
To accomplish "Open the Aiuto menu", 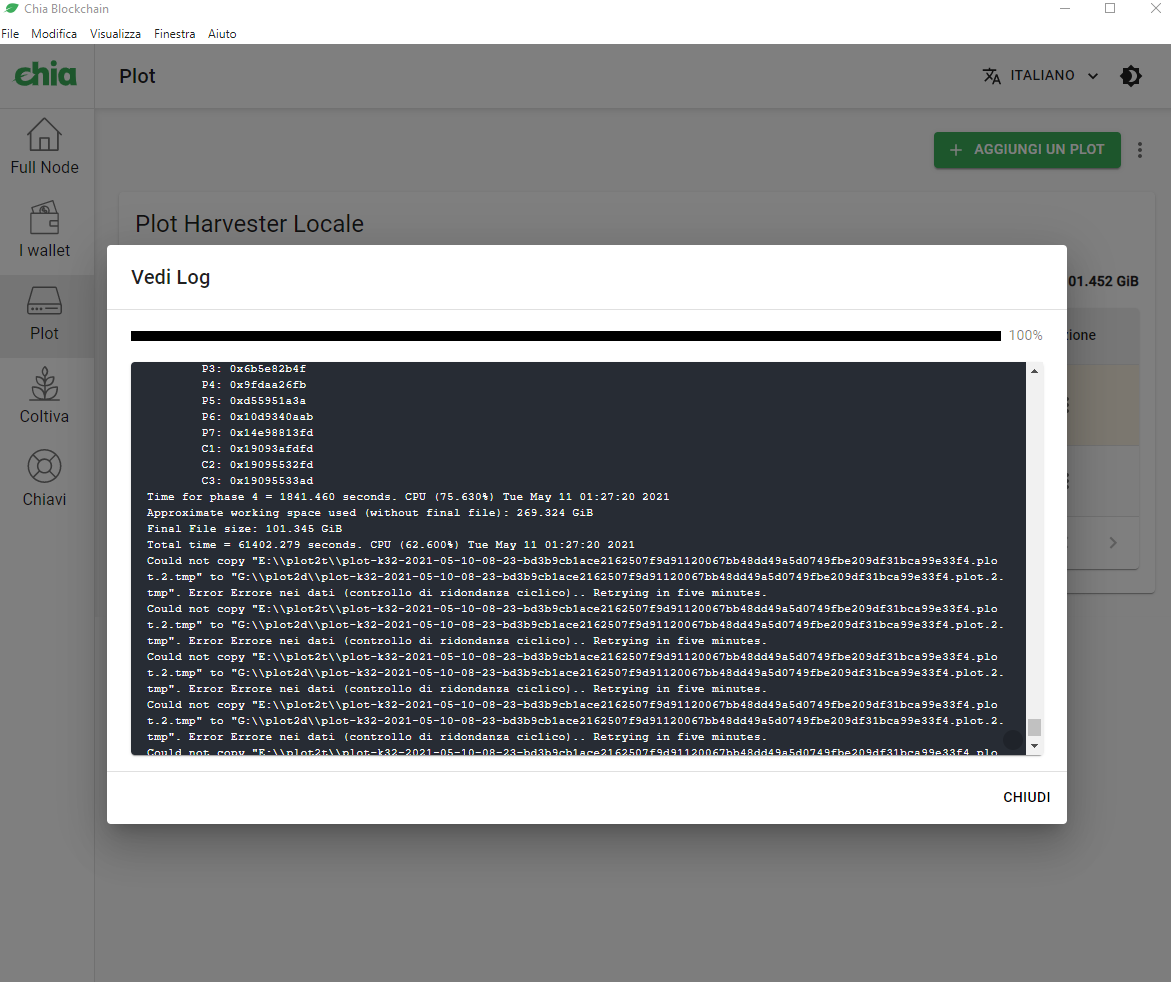I will click(222, 34).
